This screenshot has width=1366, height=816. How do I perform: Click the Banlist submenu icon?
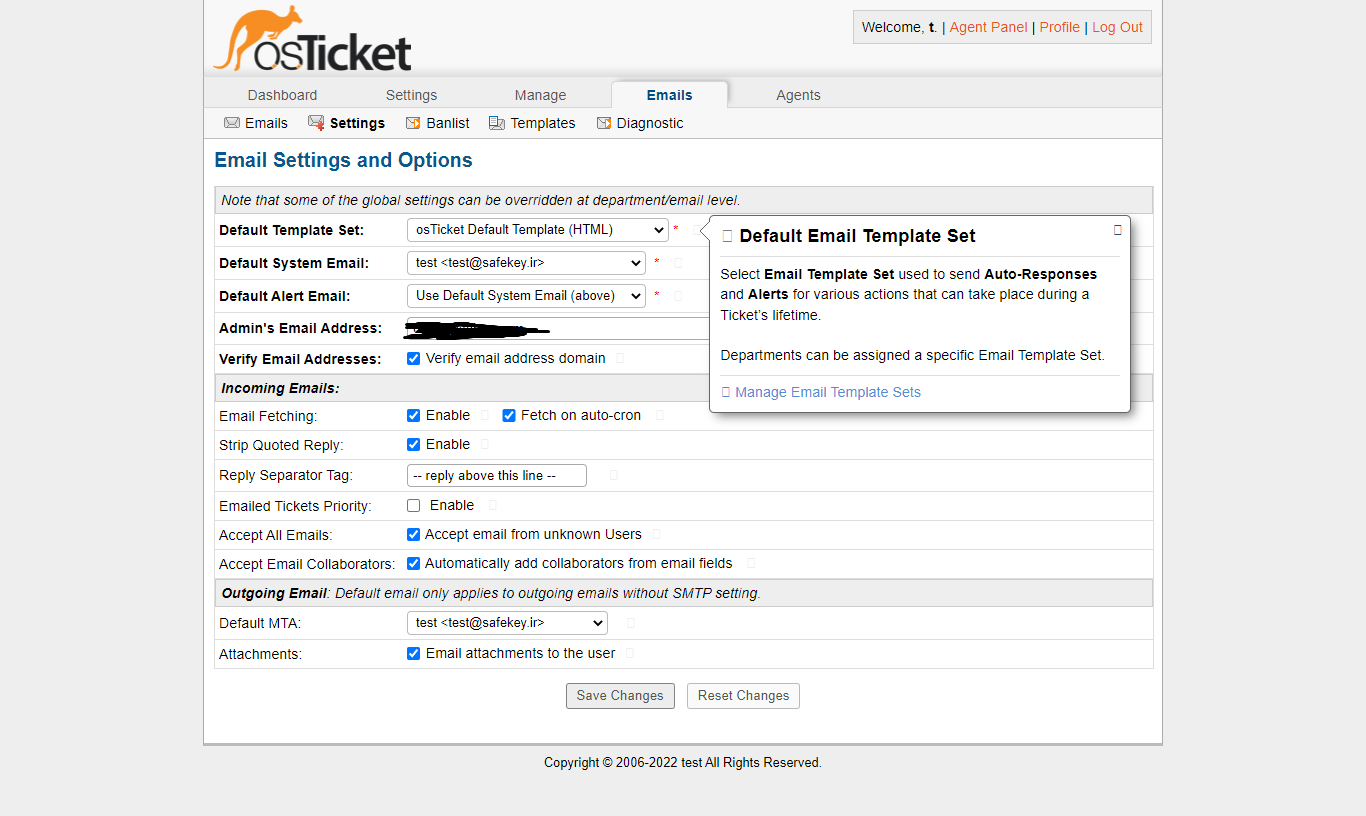coord(413,123)
